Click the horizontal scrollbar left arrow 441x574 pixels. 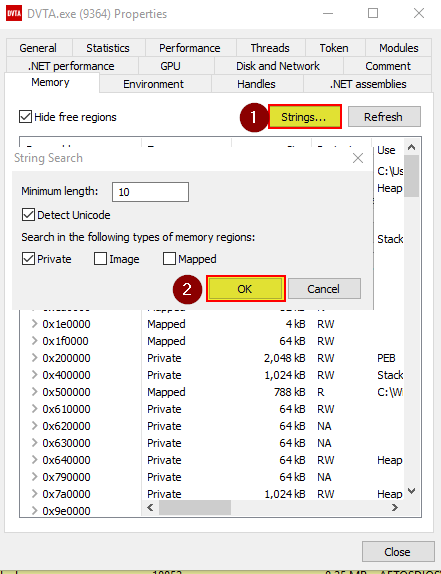(150, 507)
